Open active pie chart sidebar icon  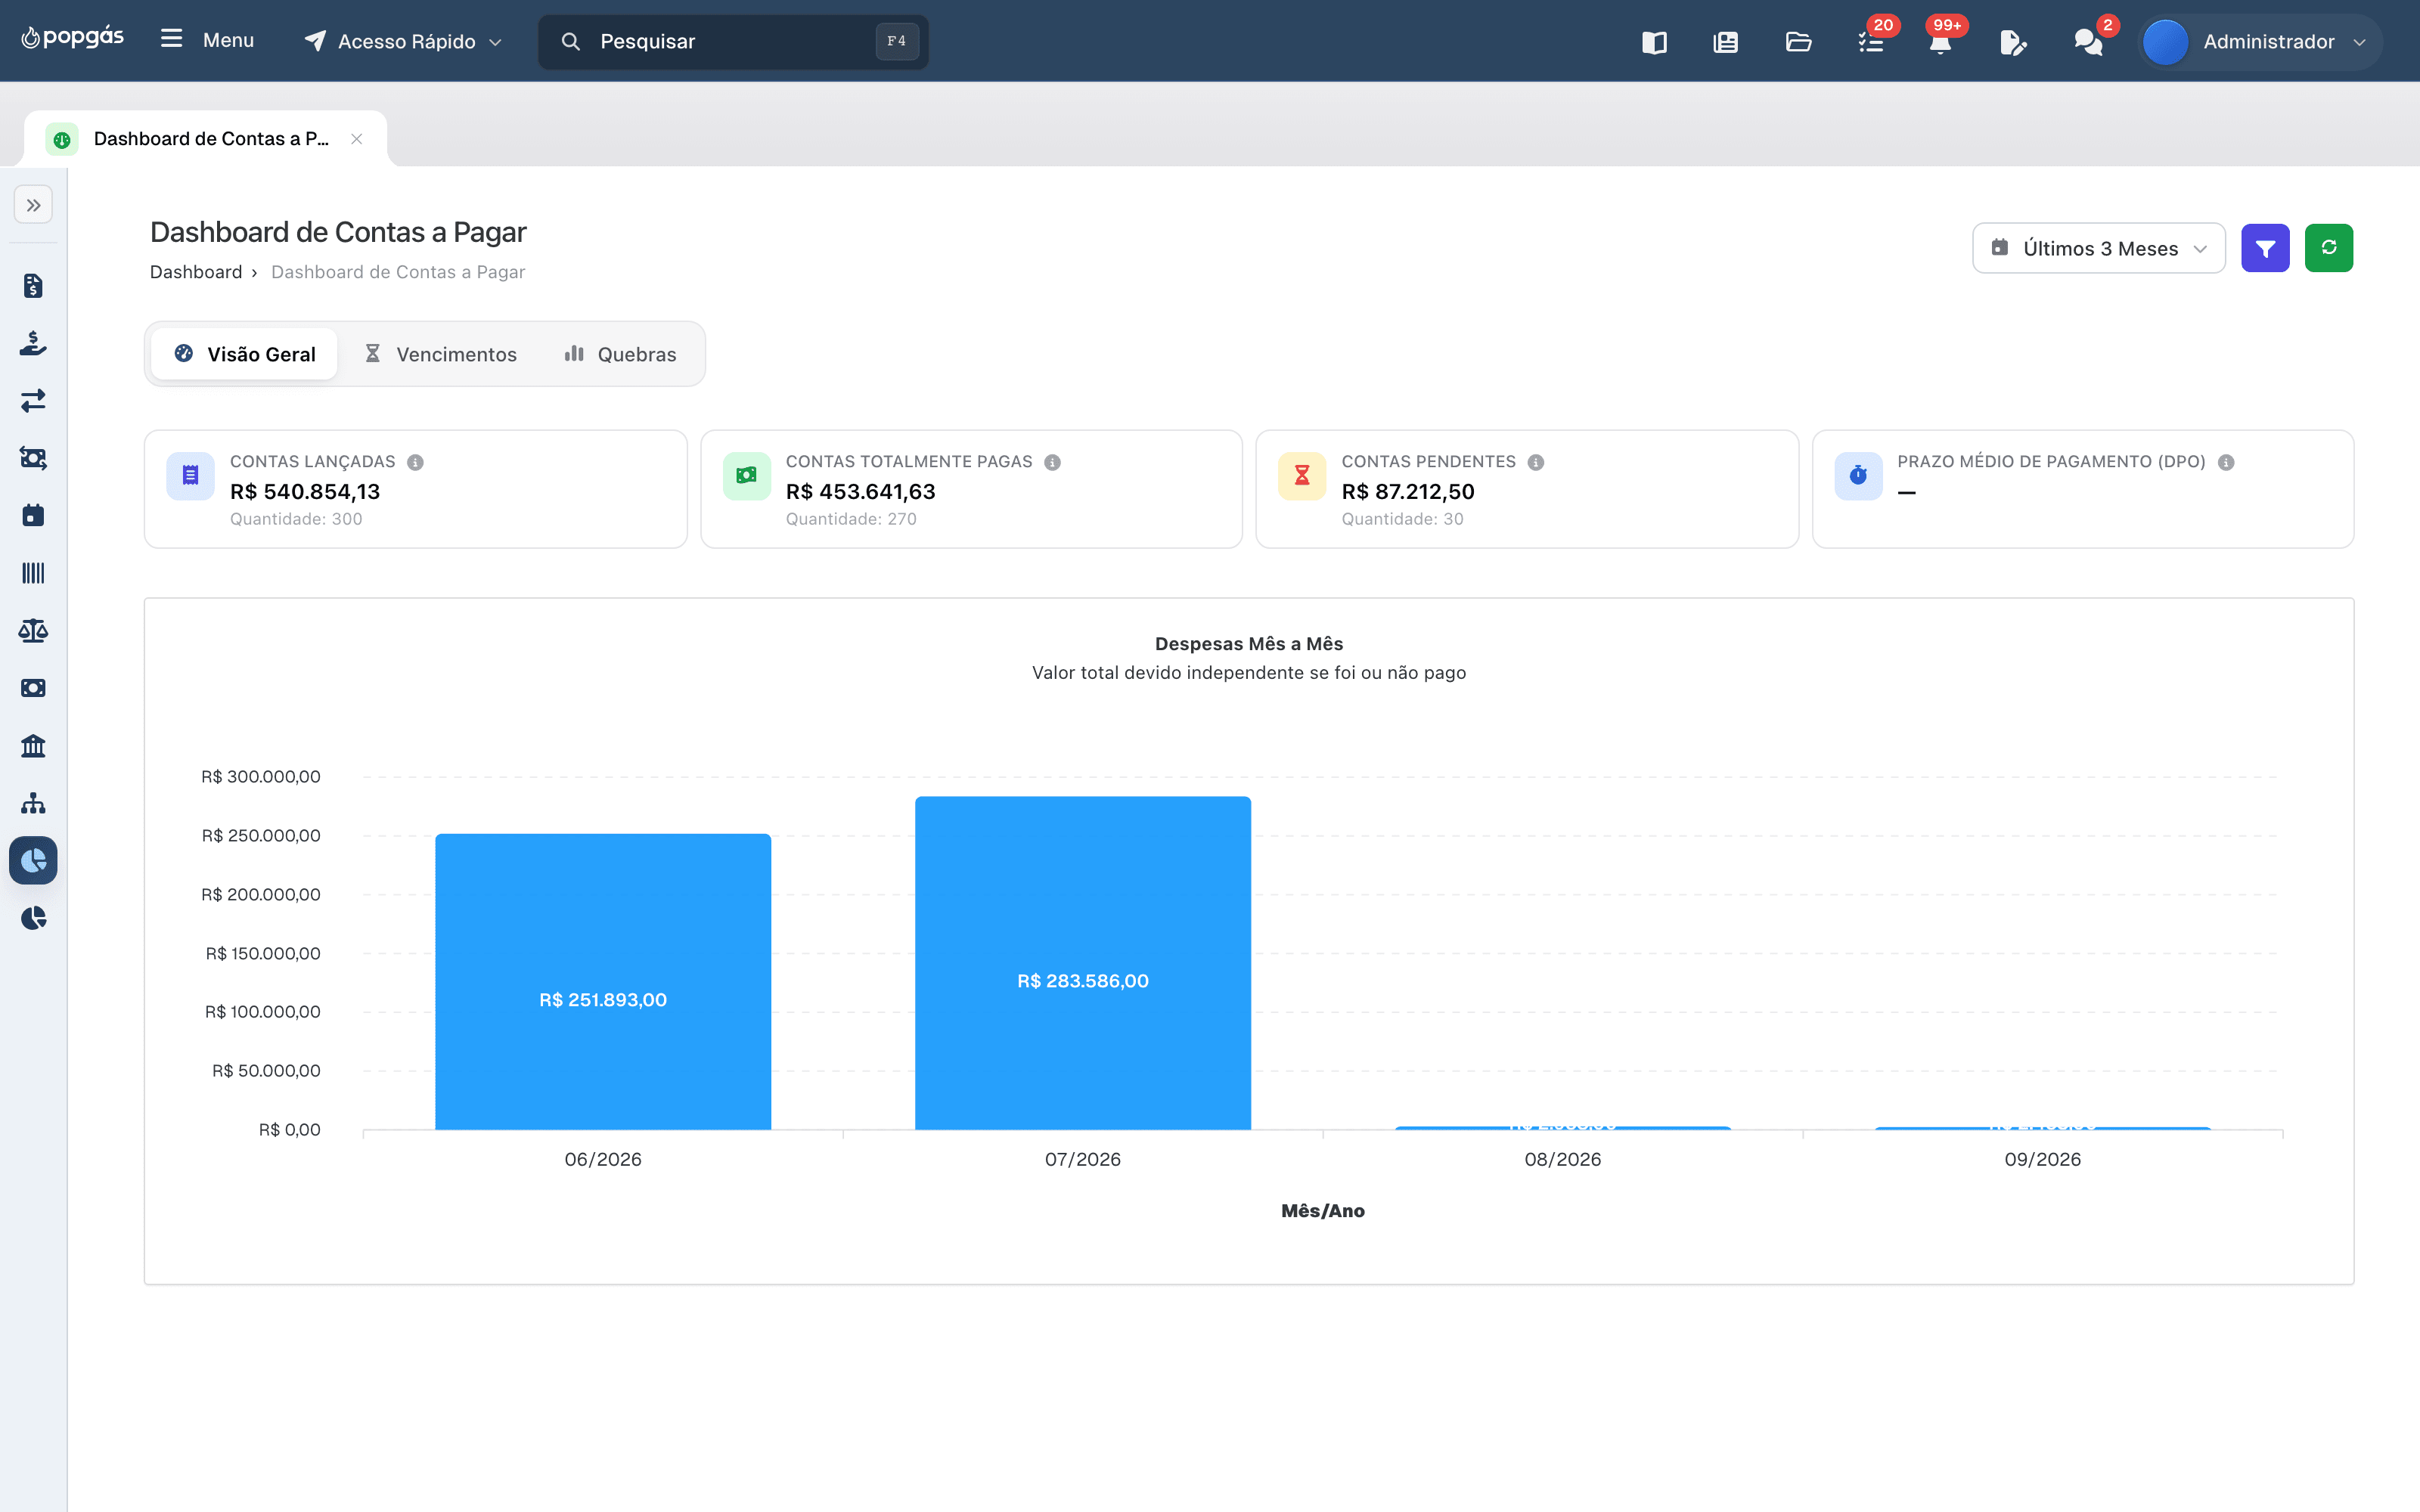33,861
